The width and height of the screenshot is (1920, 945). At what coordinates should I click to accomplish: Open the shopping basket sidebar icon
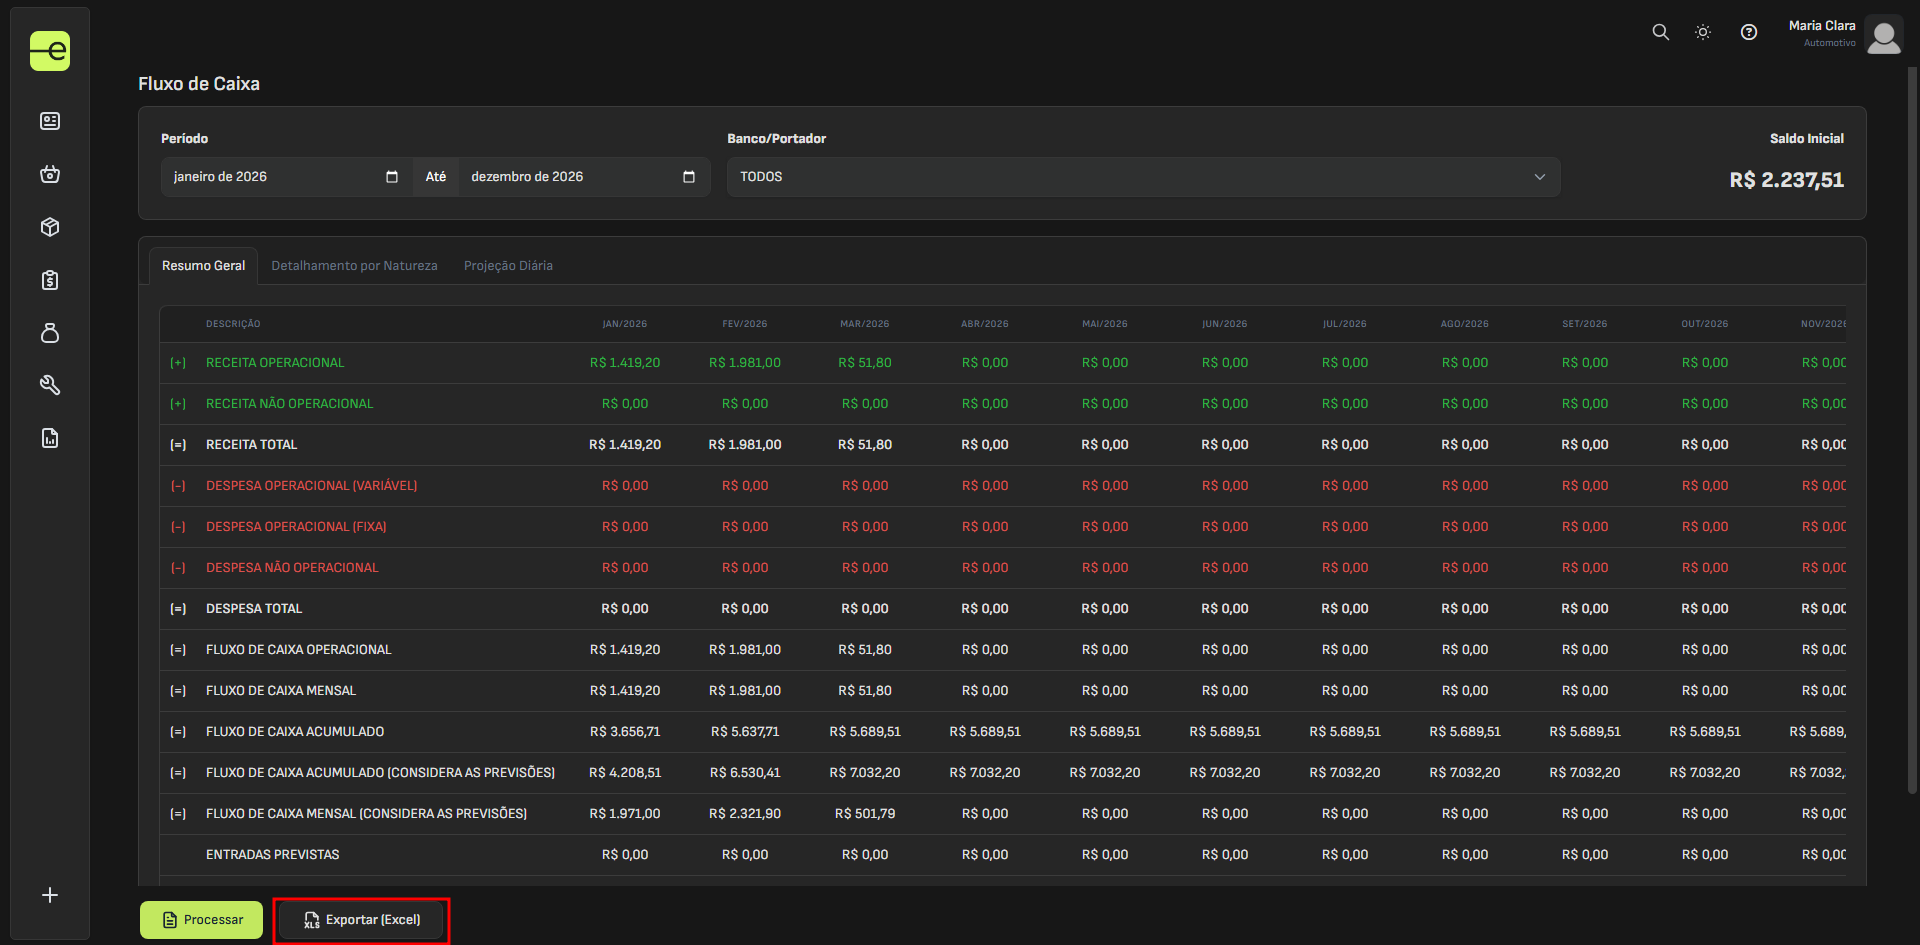[50, 174]
